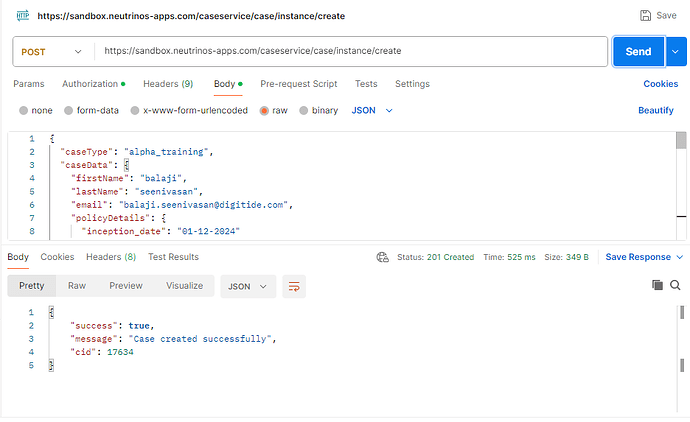Open the request Settings tab
Screen dimensions: 690x422
412,84
